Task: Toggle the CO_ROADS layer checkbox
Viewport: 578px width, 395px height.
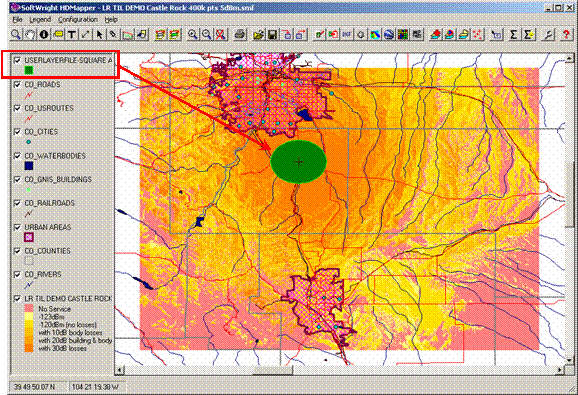Action: coord(17,85)
